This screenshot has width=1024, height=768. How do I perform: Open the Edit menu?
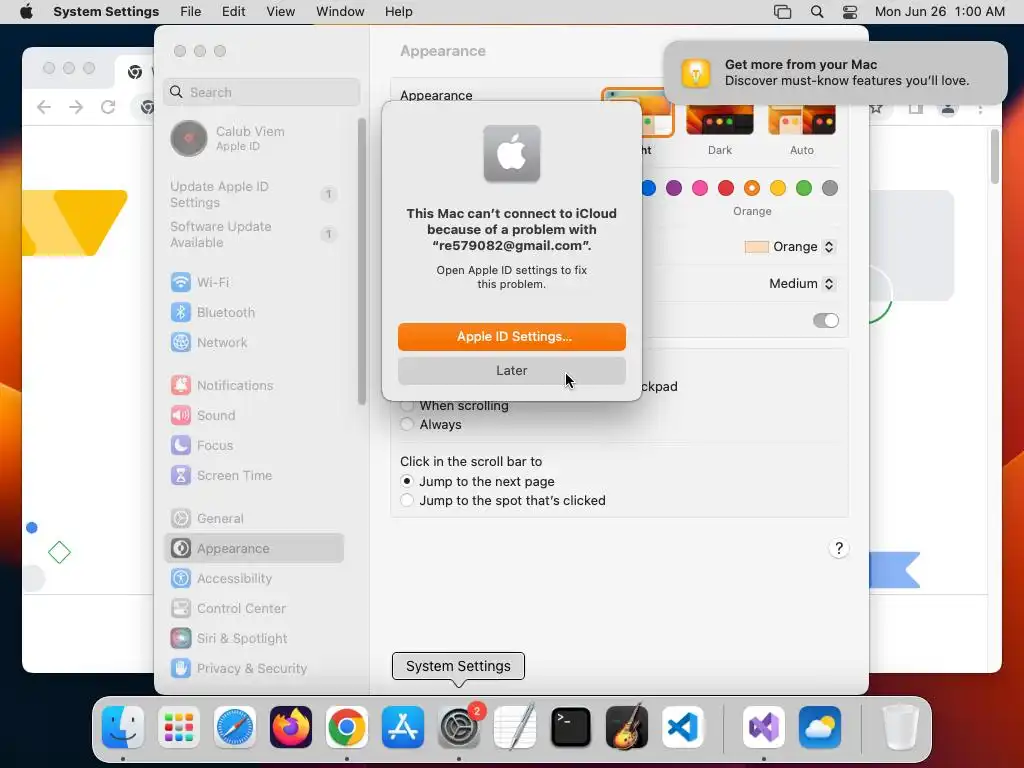point(233,12)
